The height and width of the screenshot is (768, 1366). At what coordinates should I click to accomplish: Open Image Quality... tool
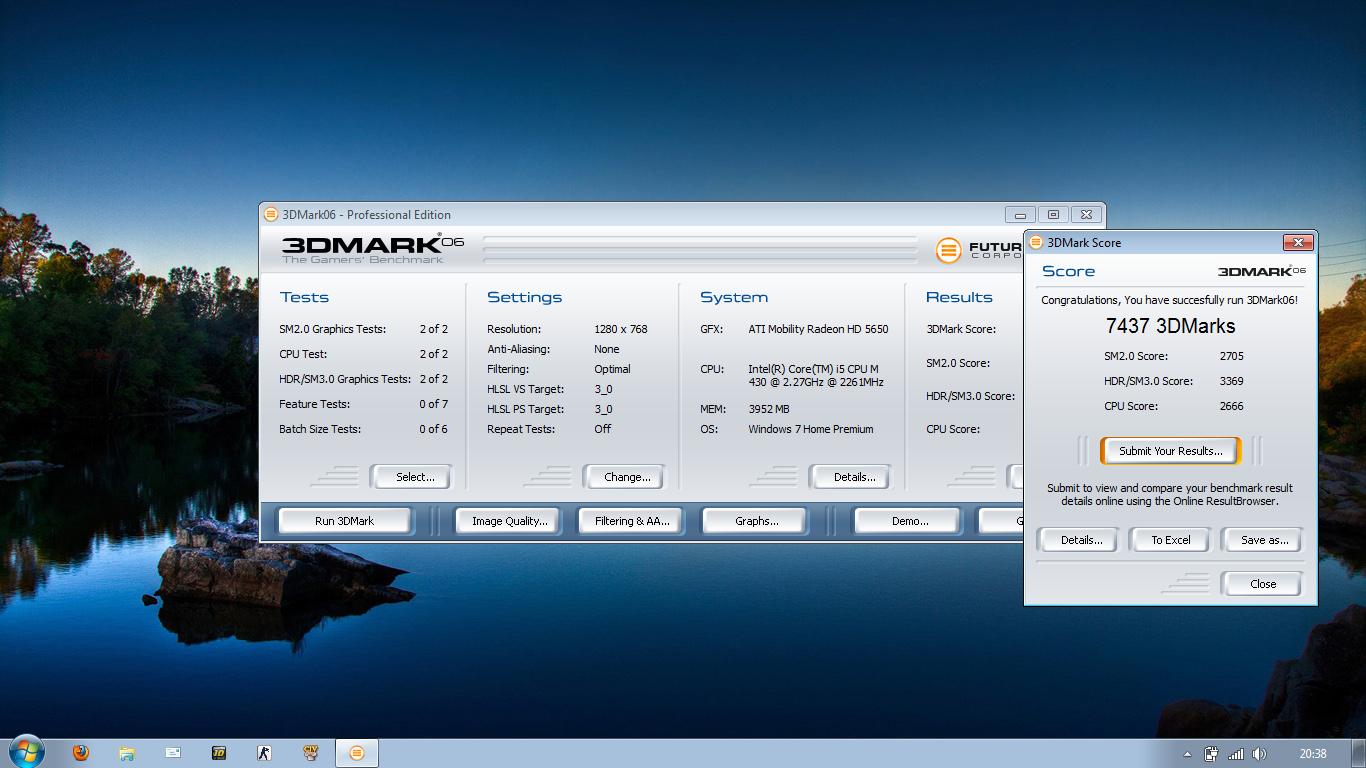point(510,521)
